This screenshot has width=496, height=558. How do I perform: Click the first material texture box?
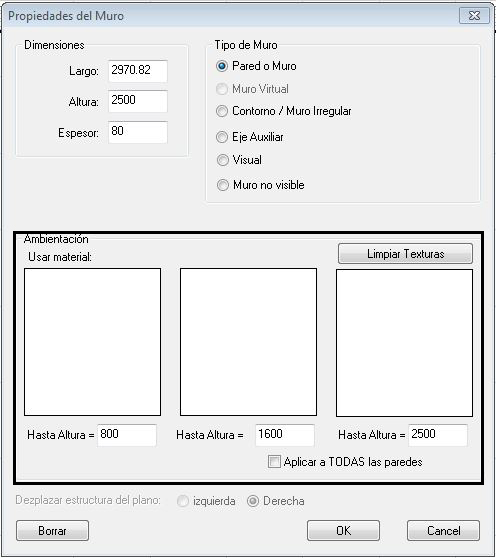click(x=93, y=342)
